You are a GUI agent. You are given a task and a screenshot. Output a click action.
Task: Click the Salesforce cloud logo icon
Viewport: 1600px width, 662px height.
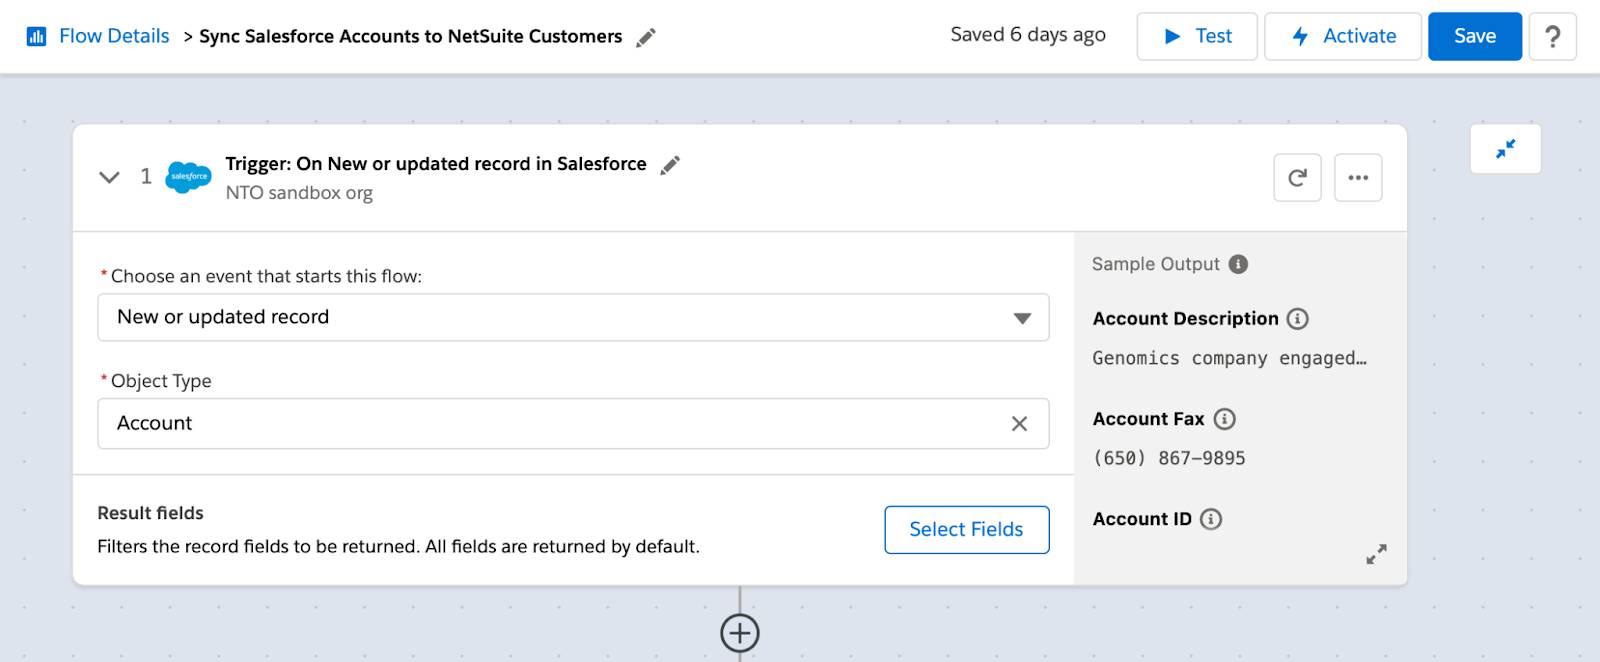pyautogui.click(x=188, y=177)
